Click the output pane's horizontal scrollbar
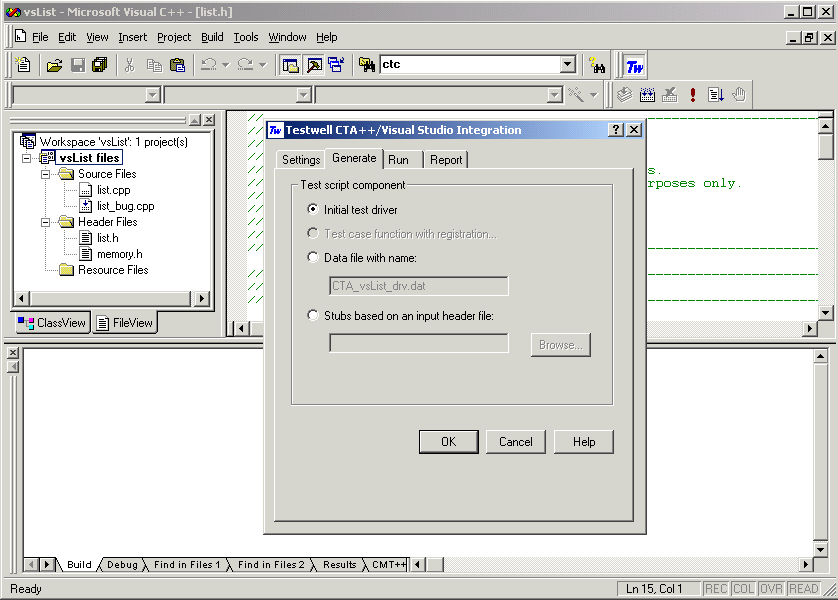 (x=600, y=565)
